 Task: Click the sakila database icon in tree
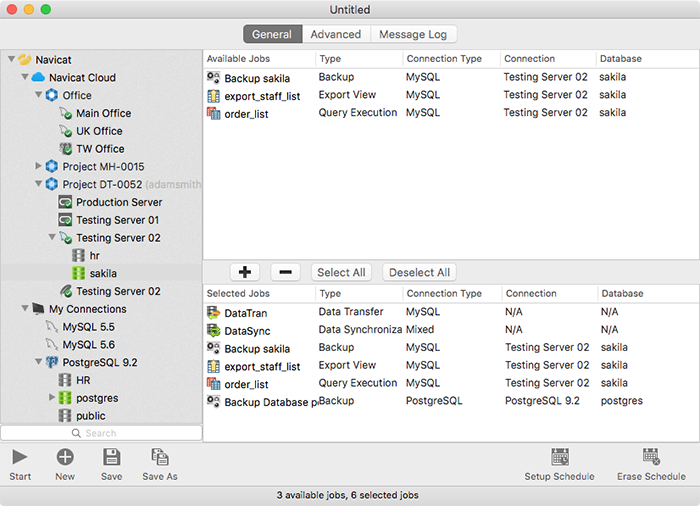pyautogui.click(x=79, y=273)
